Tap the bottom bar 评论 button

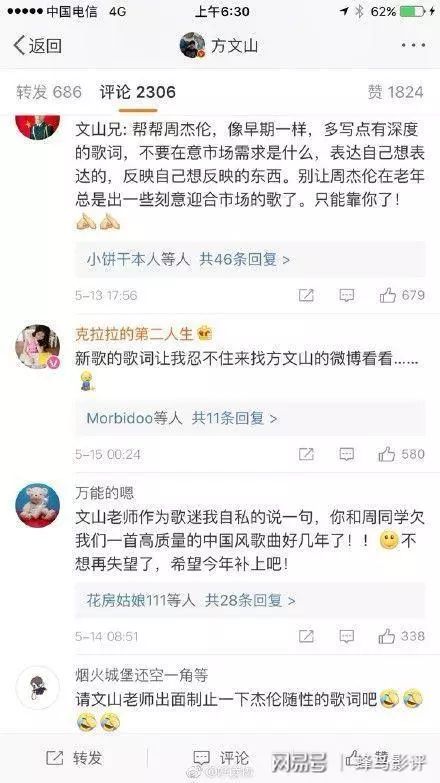pyautogui.click(x=220, y=758)
